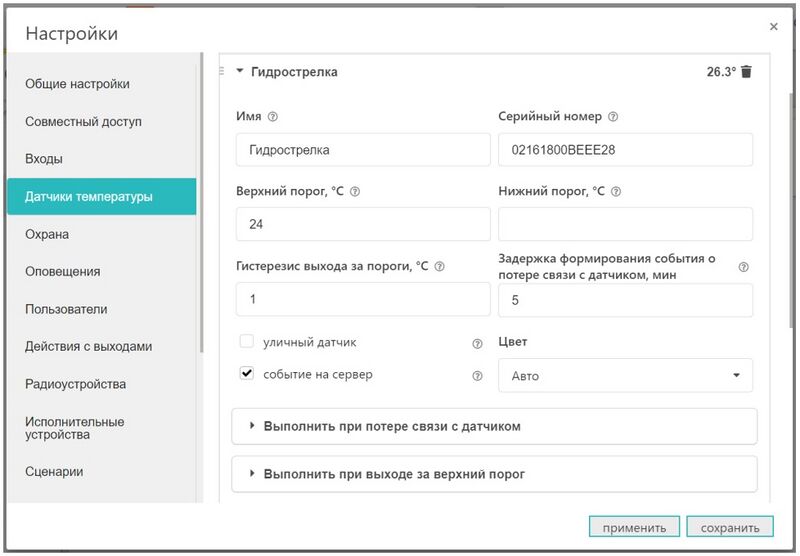Image resolution: width=800 pixels, height=556 pixels.
Task: Show help for Гистерезис выхода за пороги
Action: tap(439, 266)
